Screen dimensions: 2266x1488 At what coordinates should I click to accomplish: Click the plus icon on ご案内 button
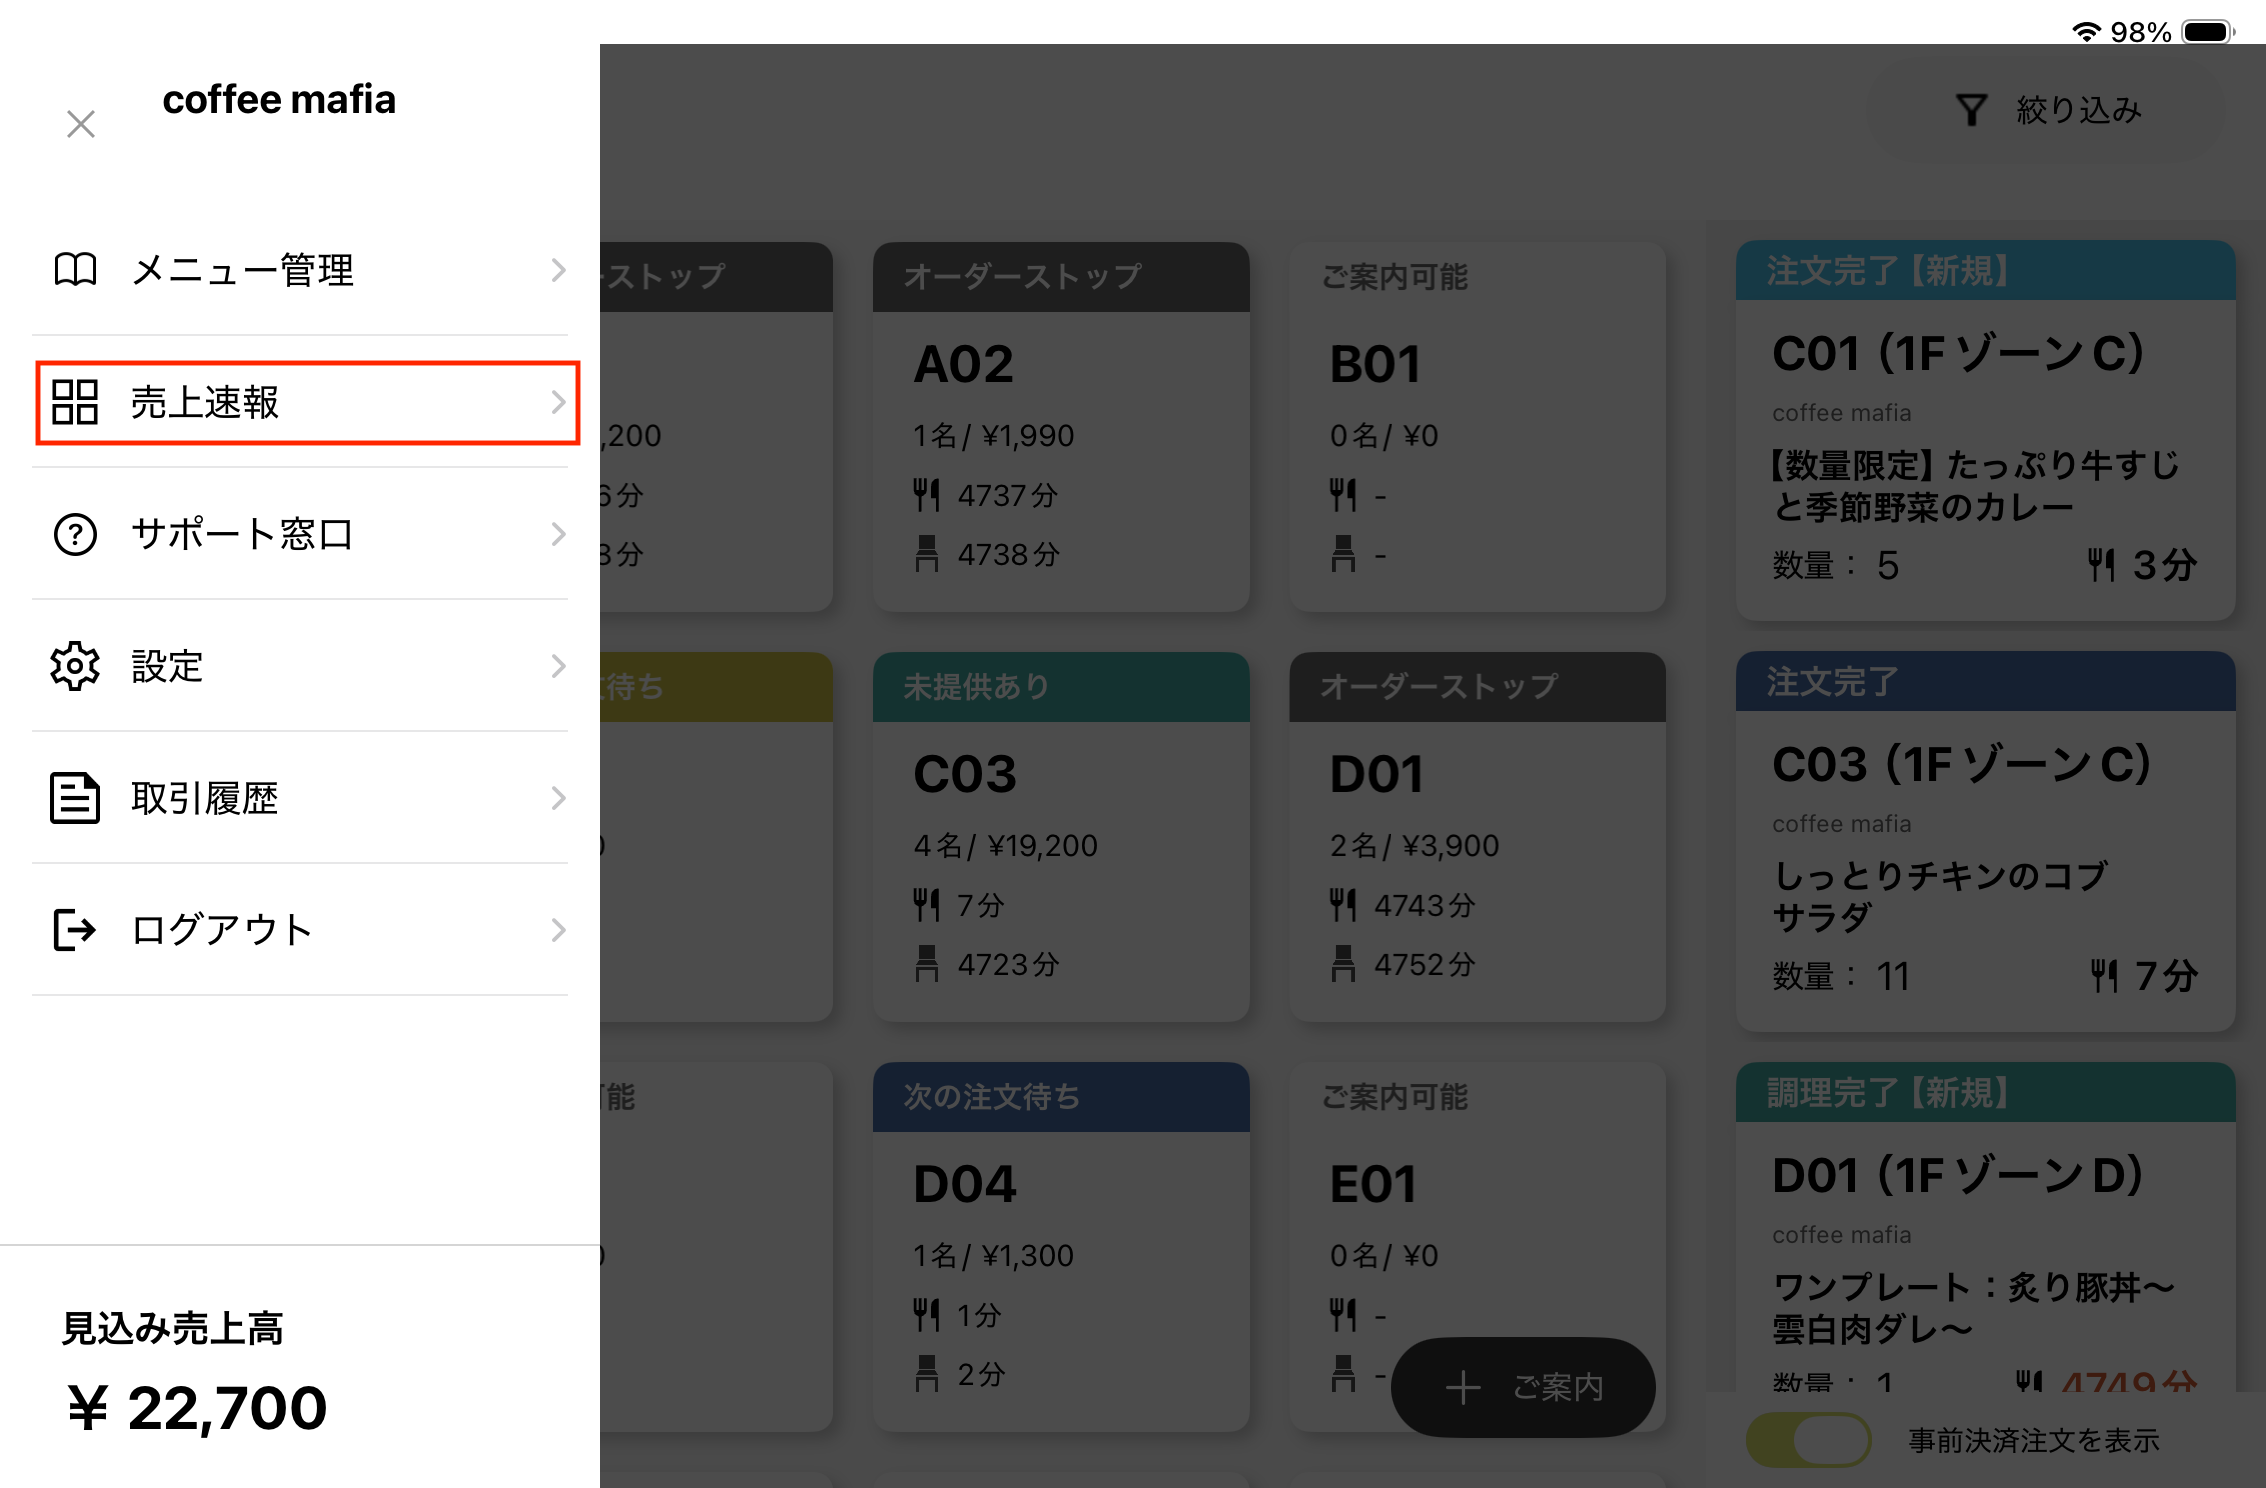tap(1463, 1387)
